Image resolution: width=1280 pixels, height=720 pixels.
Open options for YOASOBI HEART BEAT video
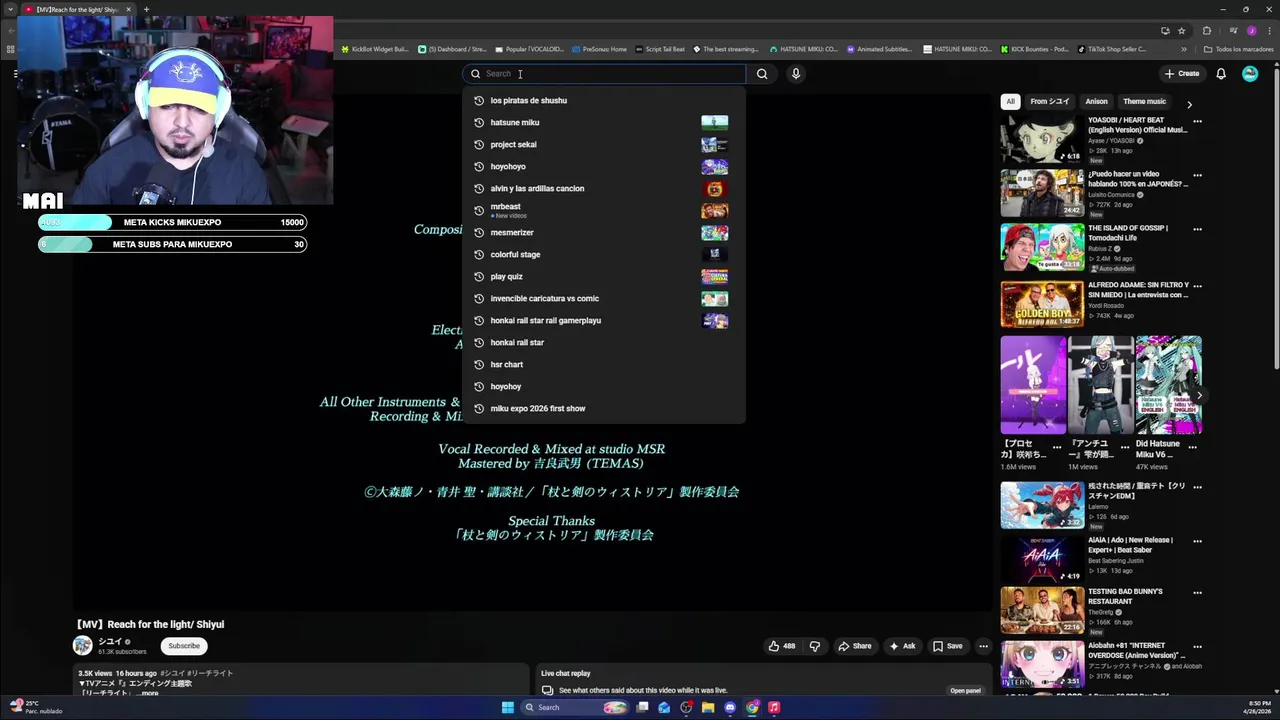(x=1197, y=121)
